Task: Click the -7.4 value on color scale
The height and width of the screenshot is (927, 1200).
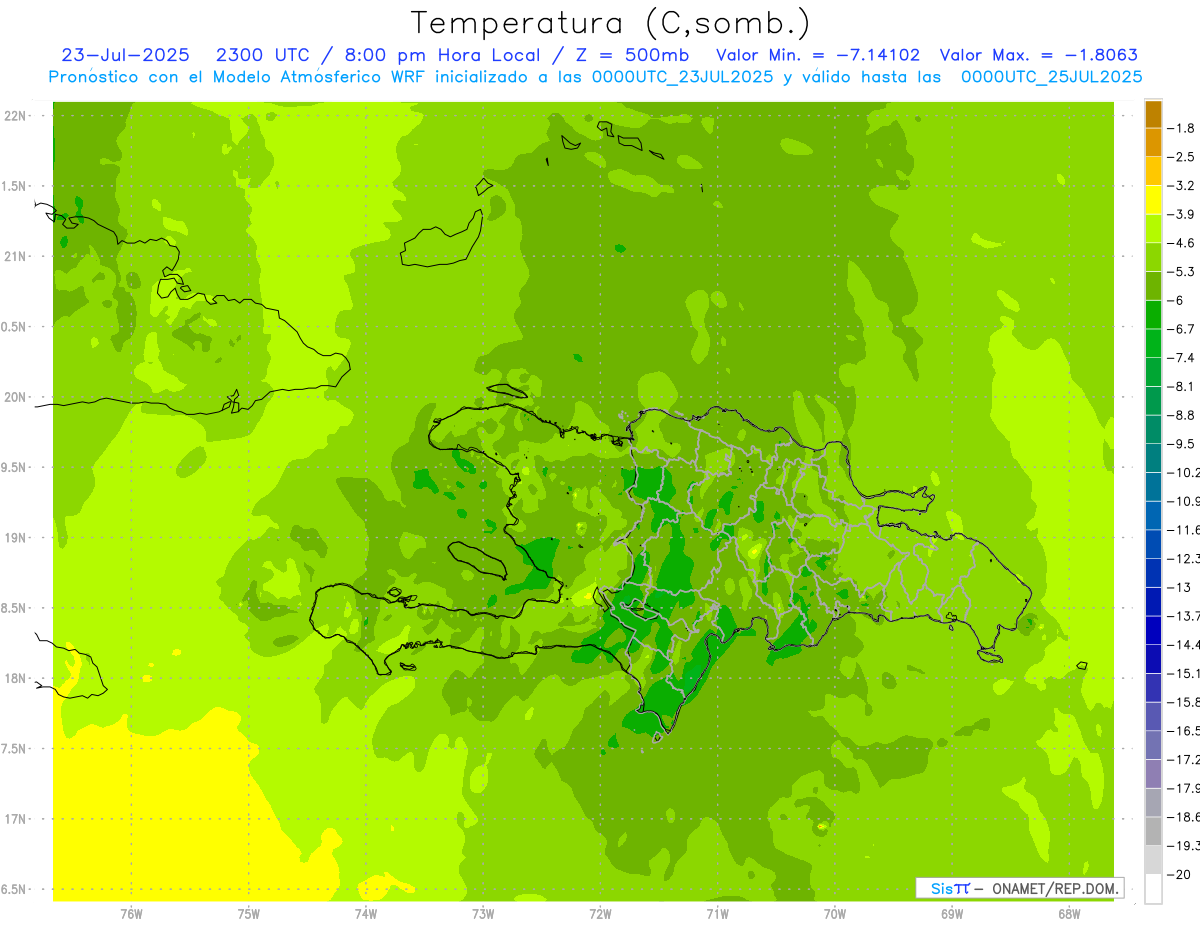Action: pyautogui.click(x=1181, y=357)
